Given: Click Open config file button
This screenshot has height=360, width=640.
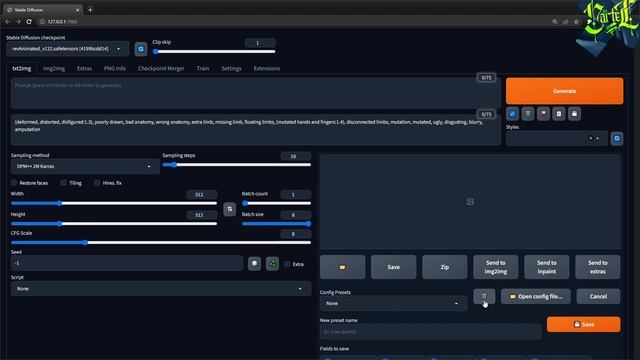Looking at the screenshot, I should [x=536, y=296].
